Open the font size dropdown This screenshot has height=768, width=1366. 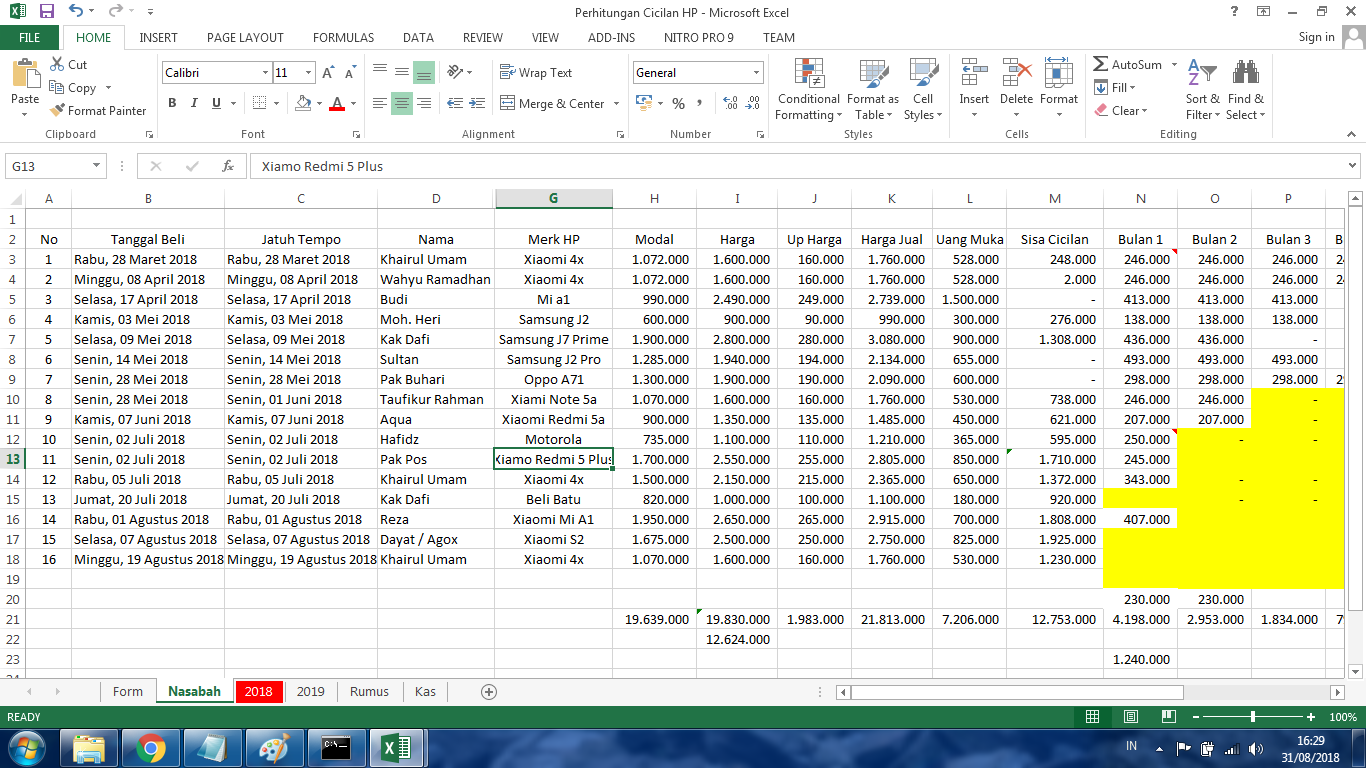[x=309, y=73]
